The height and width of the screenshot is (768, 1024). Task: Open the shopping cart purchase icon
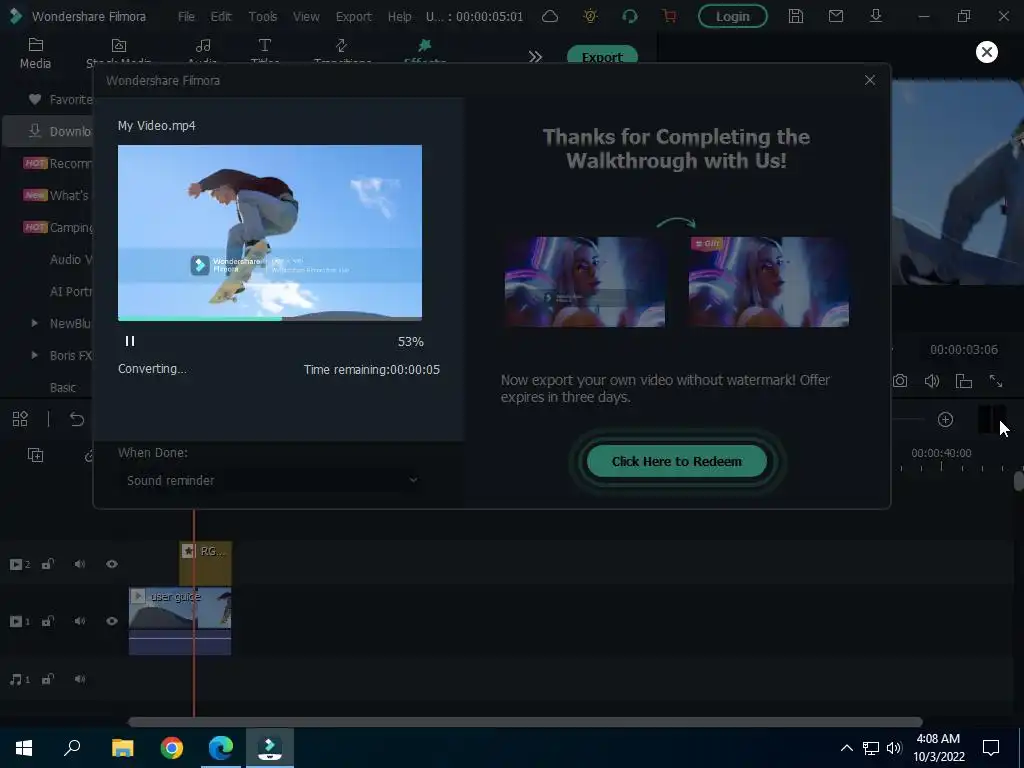click(669, 16)
